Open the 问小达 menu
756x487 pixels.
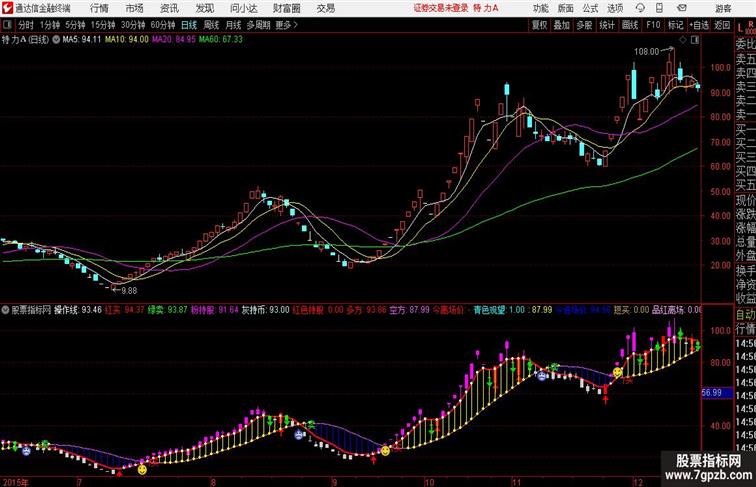tap(243, 8)
